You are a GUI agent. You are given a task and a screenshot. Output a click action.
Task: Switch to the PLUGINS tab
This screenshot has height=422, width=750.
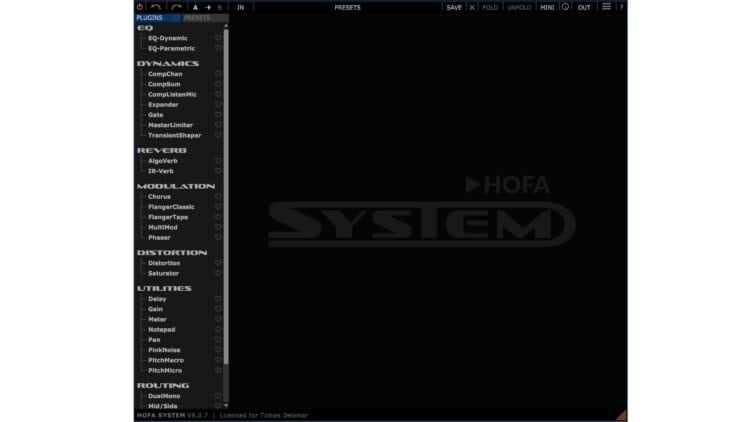click(x=158, y=18)
